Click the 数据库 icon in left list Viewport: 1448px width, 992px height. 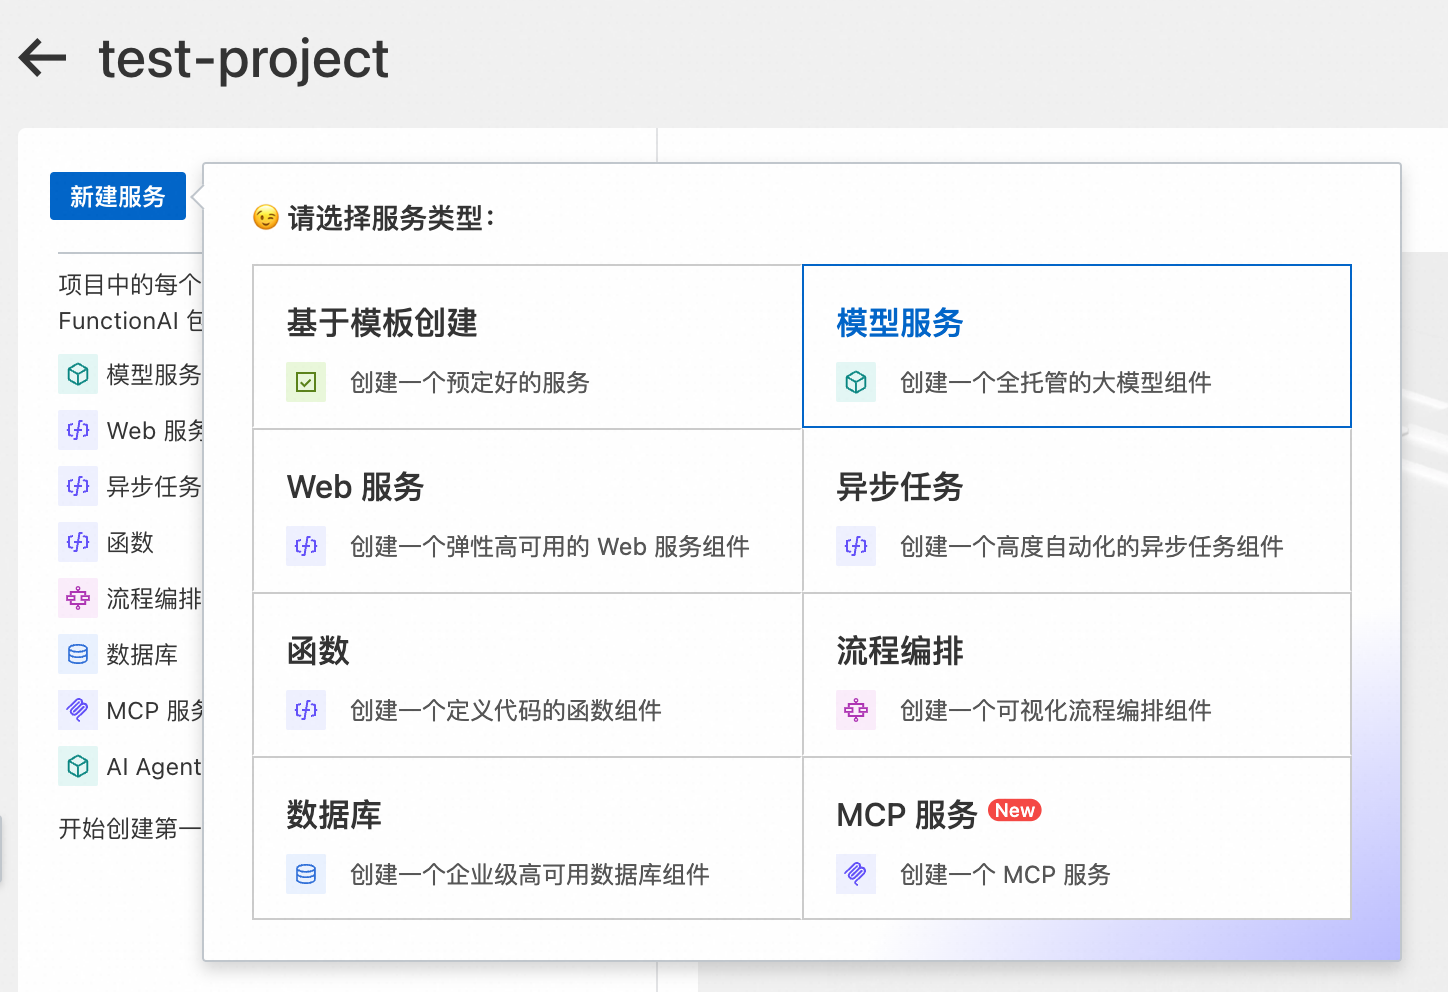[x=78, y=654]
